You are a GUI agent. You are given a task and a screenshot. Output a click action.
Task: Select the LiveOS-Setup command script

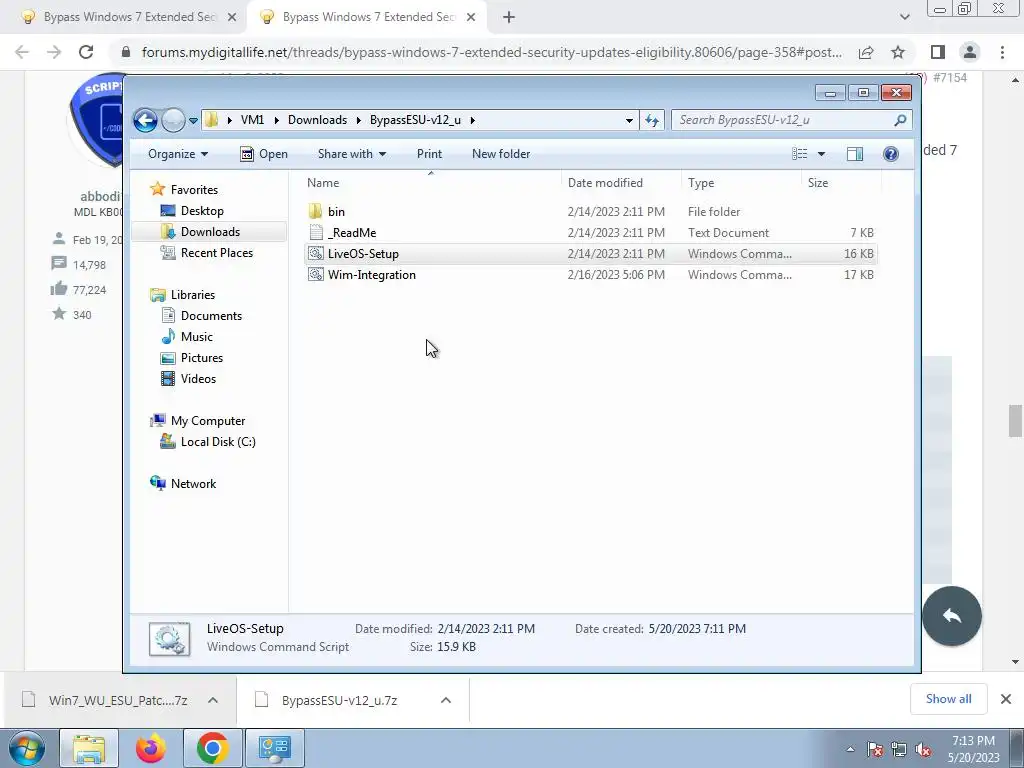coord(591,253)
